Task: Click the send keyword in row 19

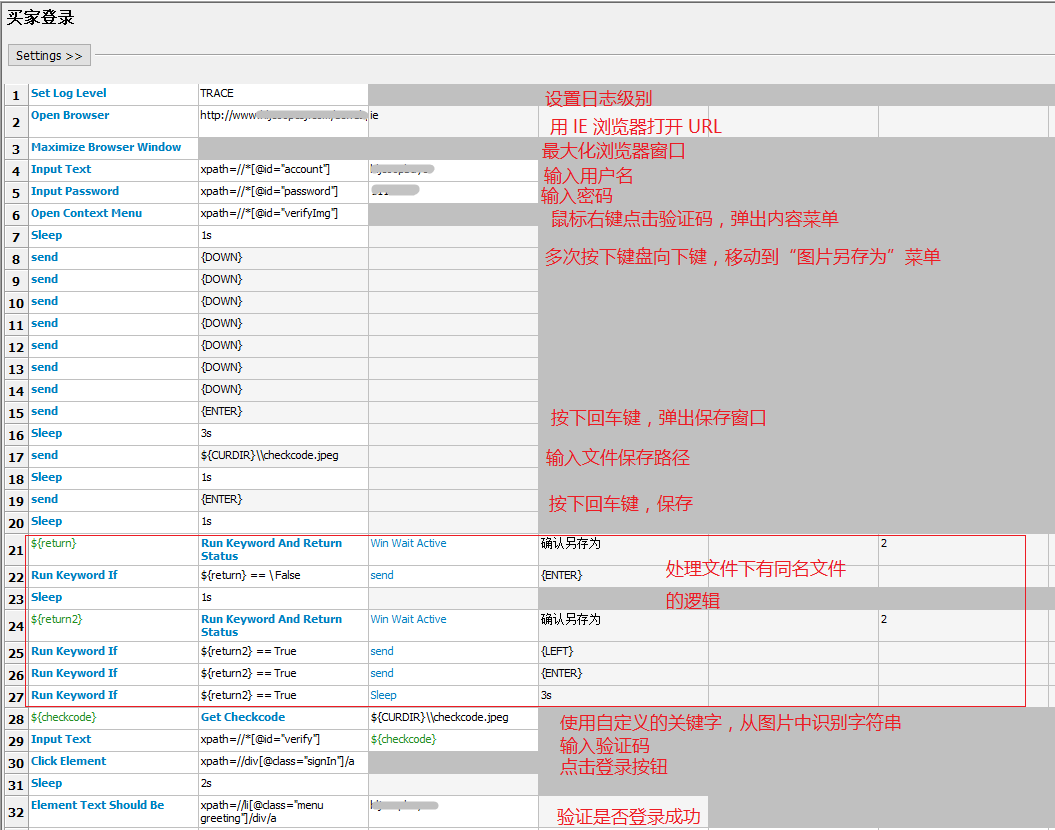Action: click(x=113, y=500)
